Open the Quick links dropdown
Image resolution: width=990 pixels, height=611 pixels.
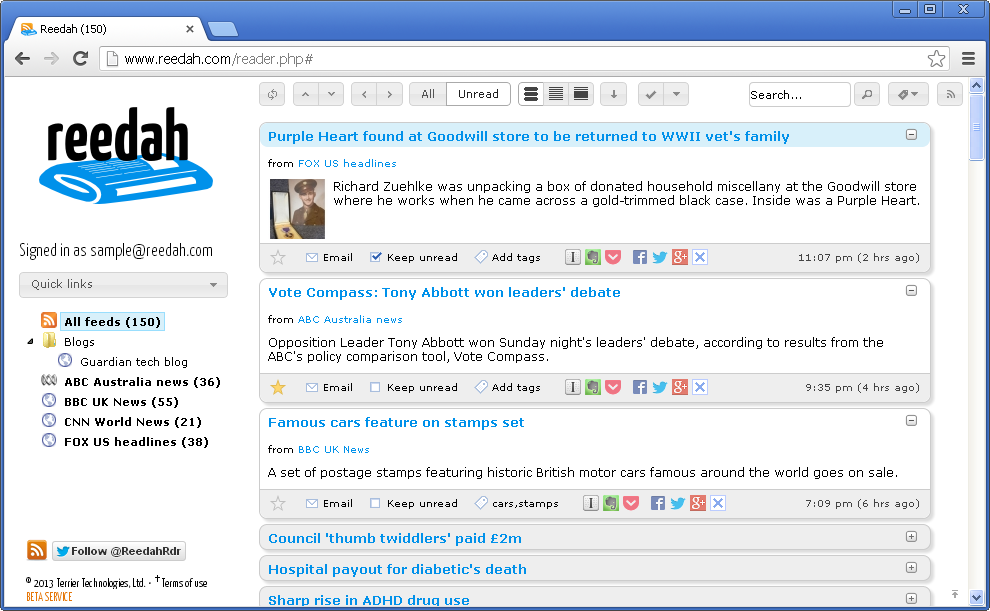(x=123, y=285)
